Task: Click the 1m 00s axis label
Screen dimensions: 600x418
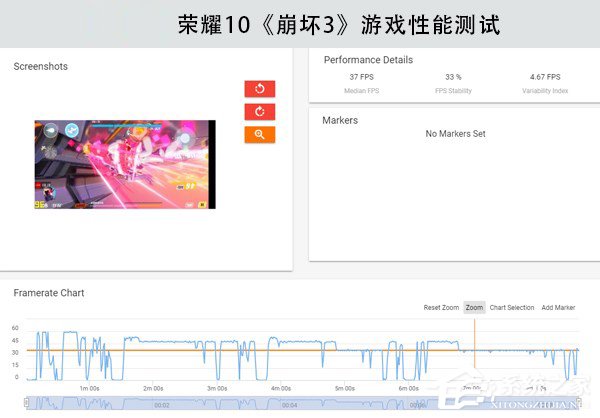Action: coord(90,388)
